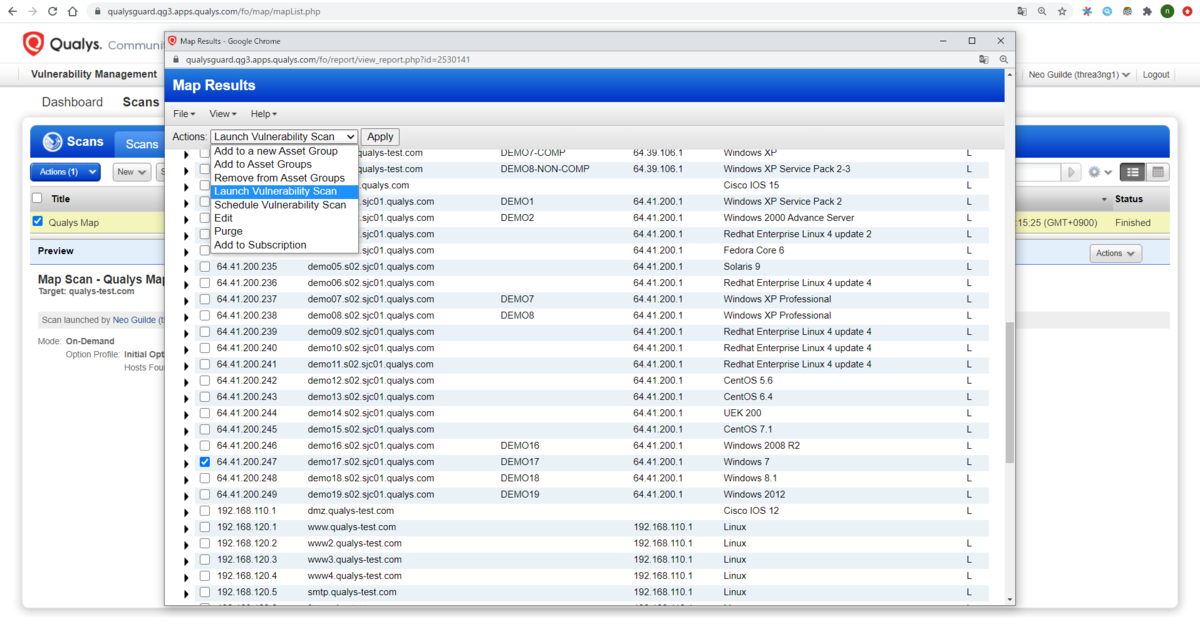Check the box for host 192.168.120.1
This screenshot has width=1200, height=629.
tap(205, 527)
